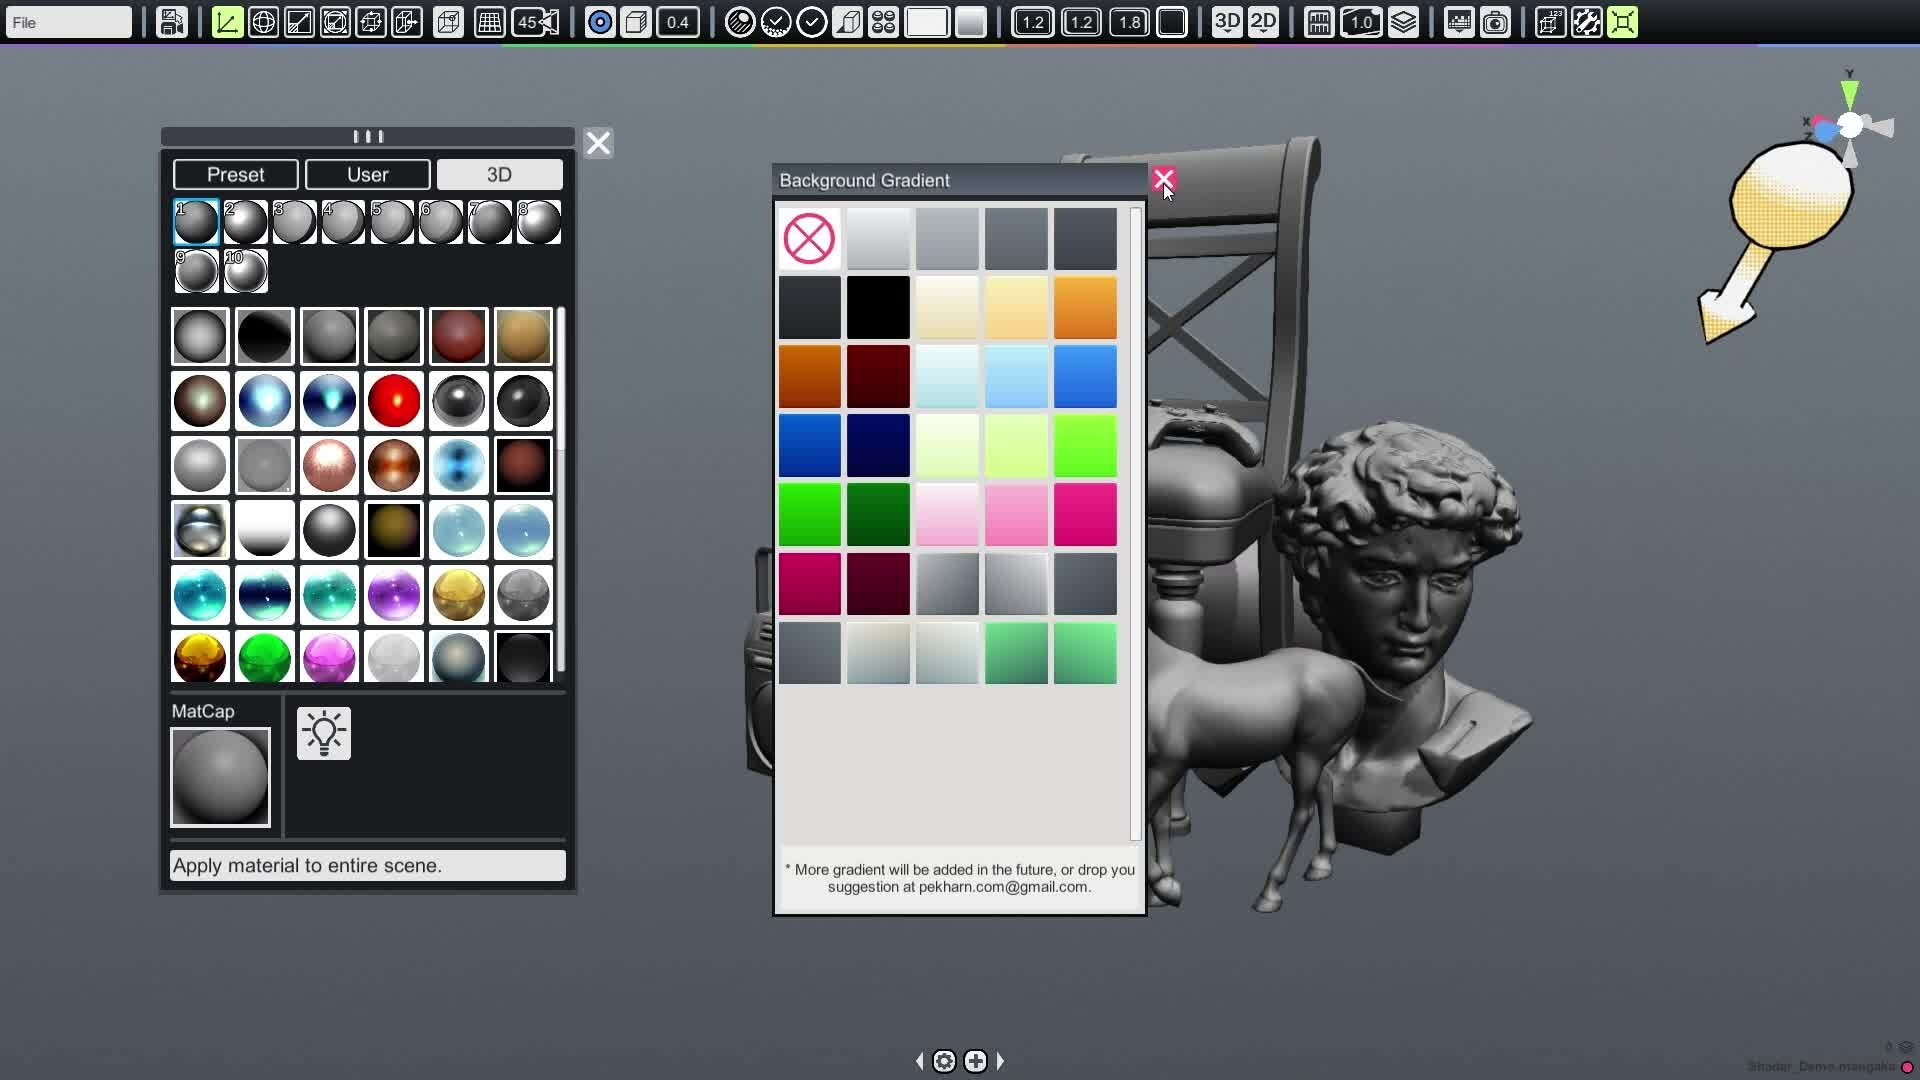Select matcap preset slot number 2
Viewport: 1920px width, 1080px height.
point(245,222)
